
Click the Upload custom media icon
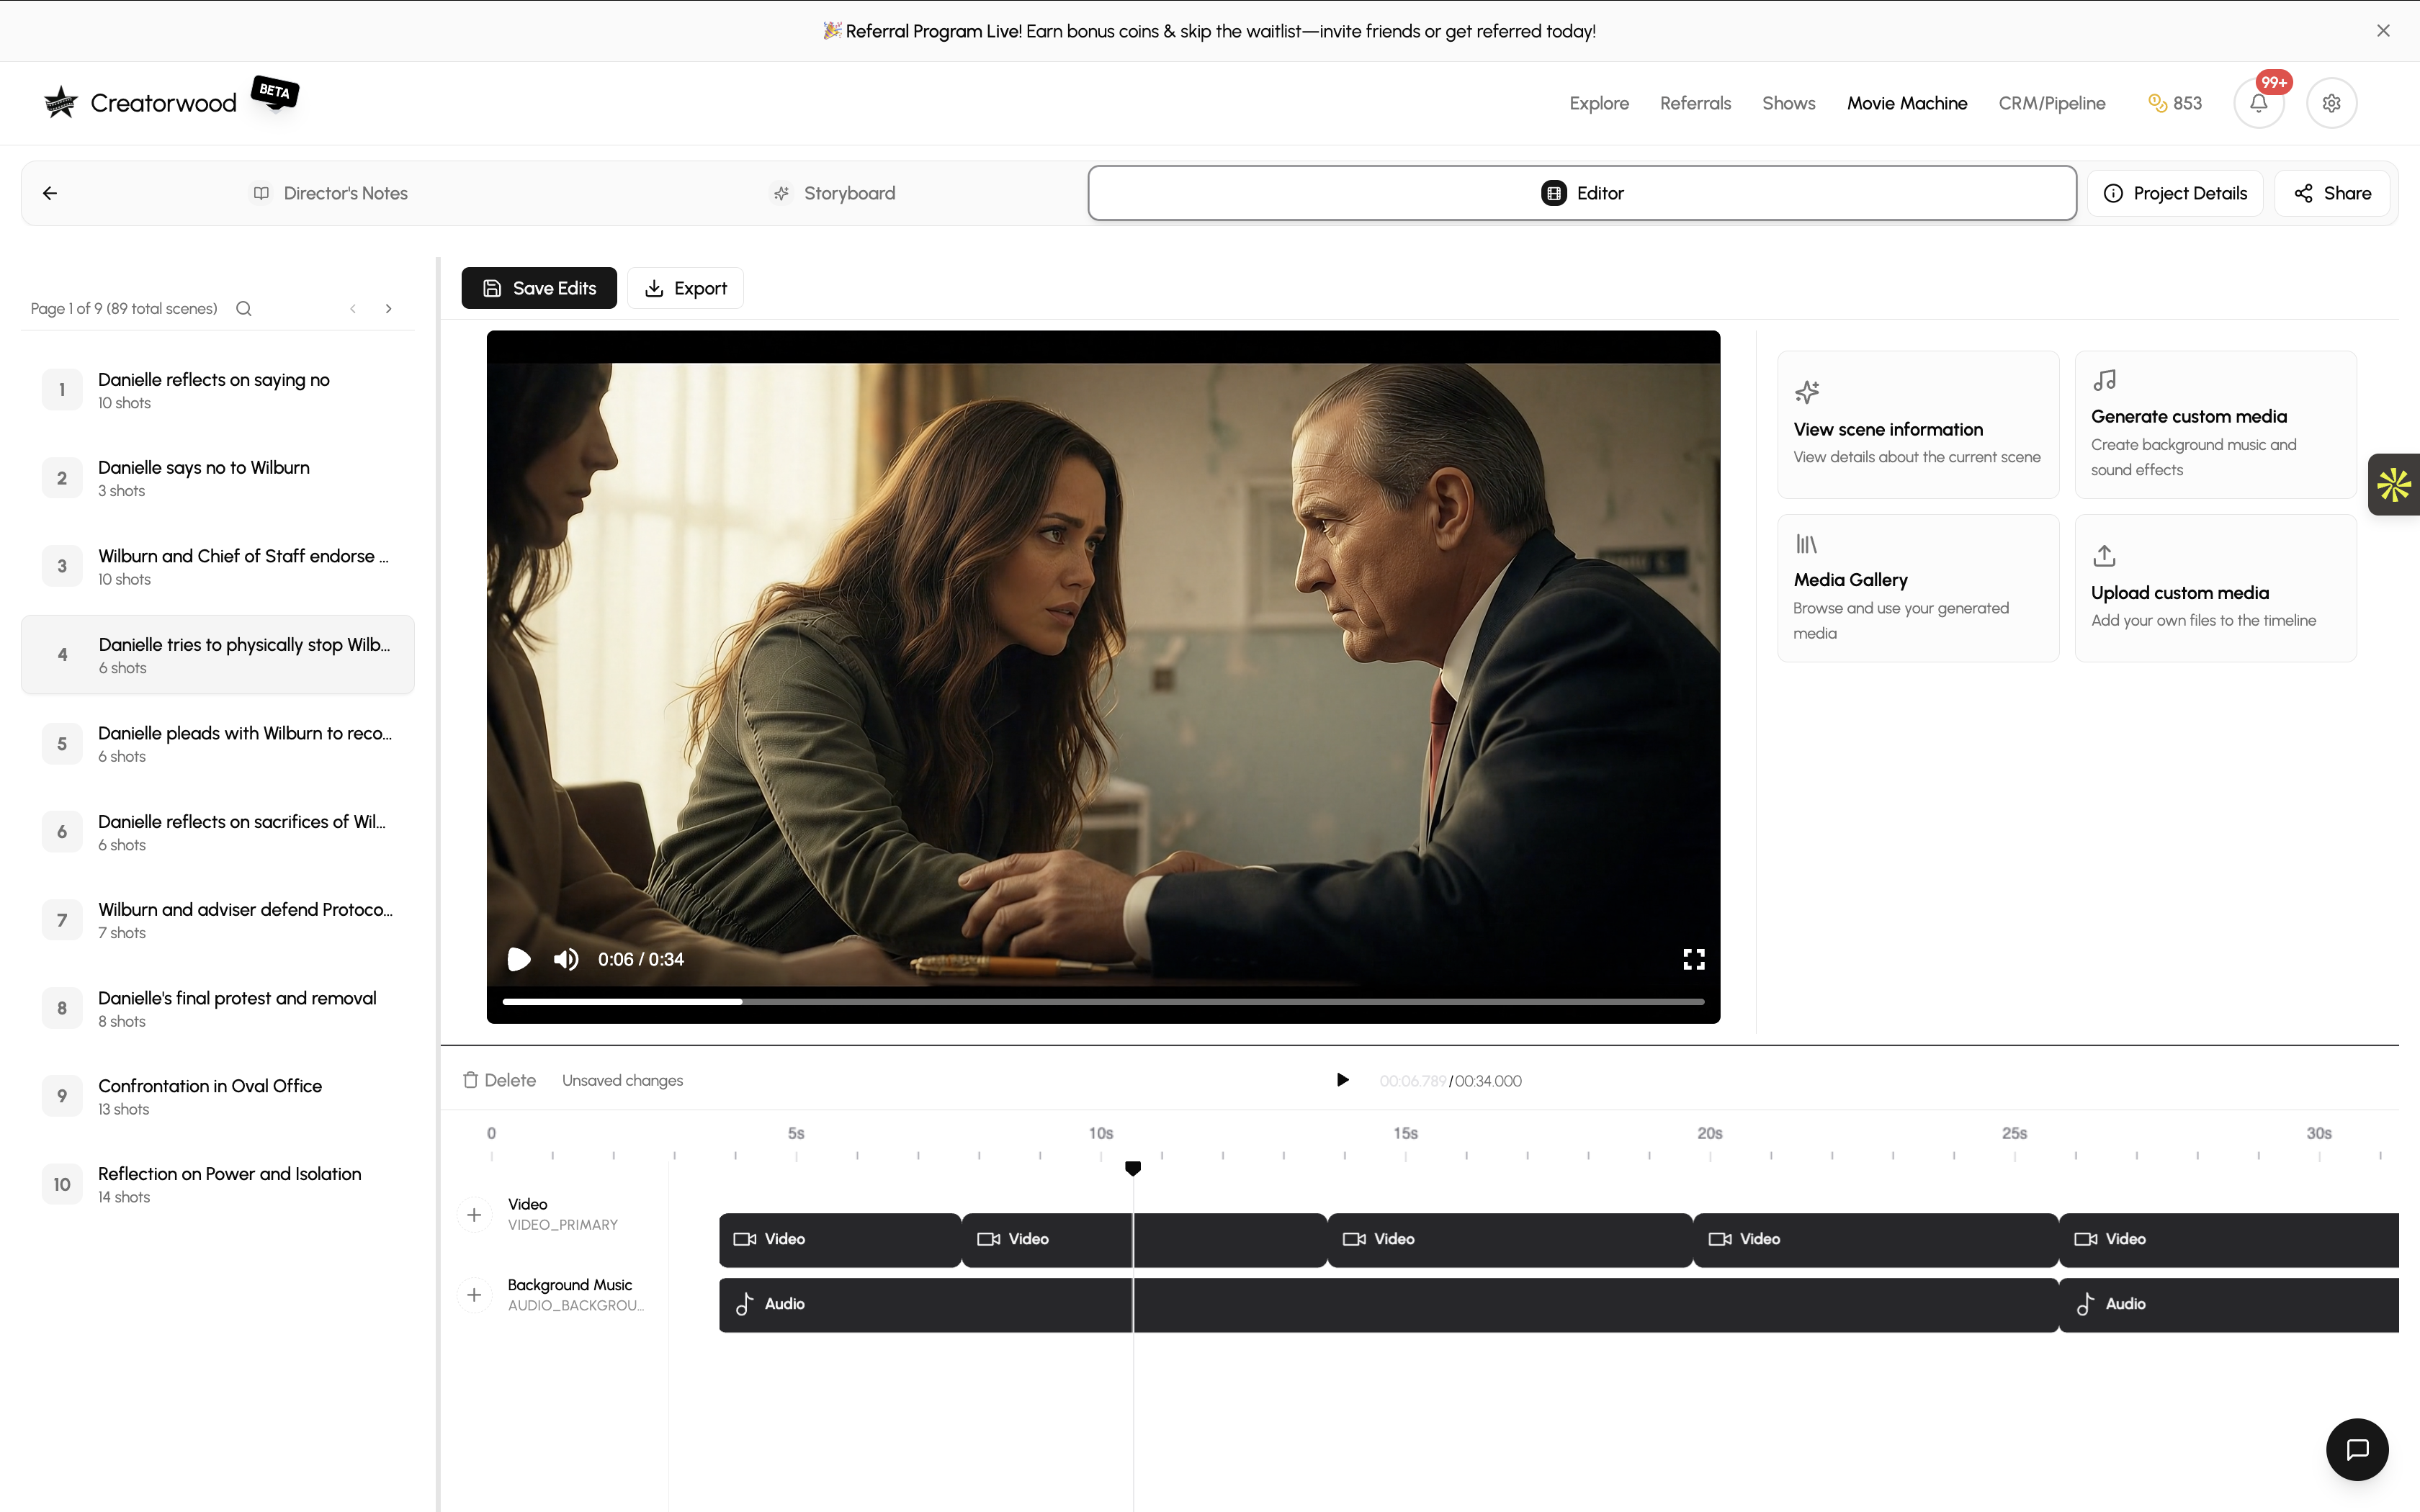coord(2104,555)
